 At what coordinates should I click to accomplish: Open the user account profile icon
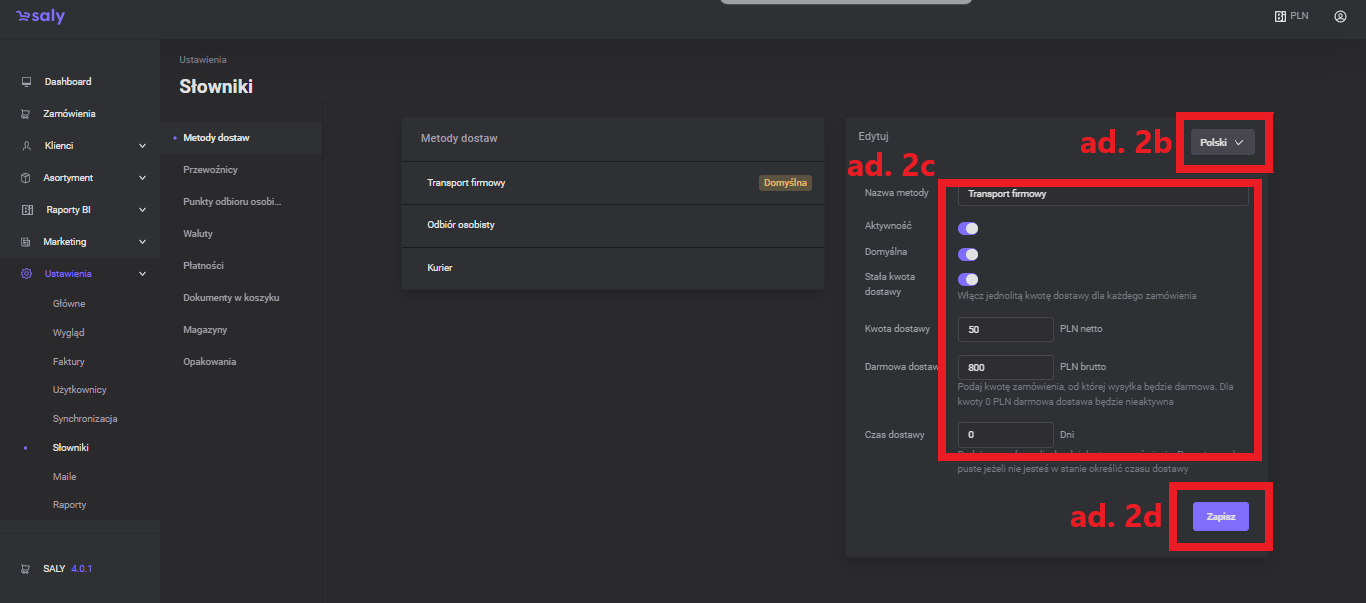pyautogui.click(x=1340, y=16)
